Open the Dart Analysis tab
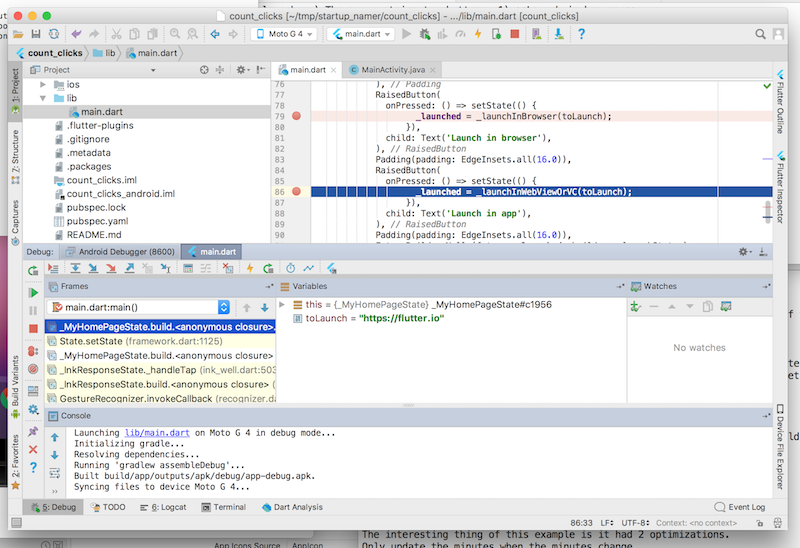This screenshot has width=800, height=548. pos(292,507)
